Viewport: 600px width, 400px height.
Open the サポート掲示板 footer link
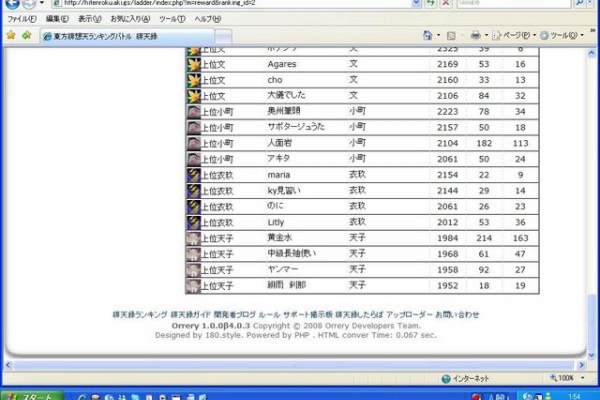pyautogui.click(x=308, y=315)
